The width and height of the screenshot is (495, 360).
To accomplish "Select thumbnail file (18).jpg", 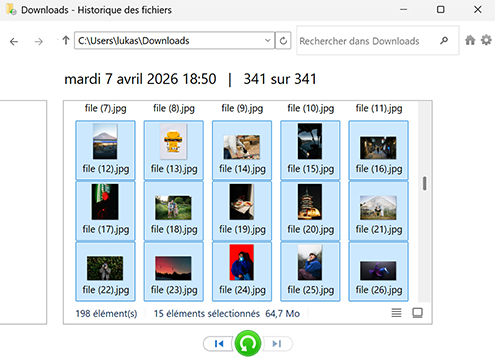I will click(x=174, y=211).
